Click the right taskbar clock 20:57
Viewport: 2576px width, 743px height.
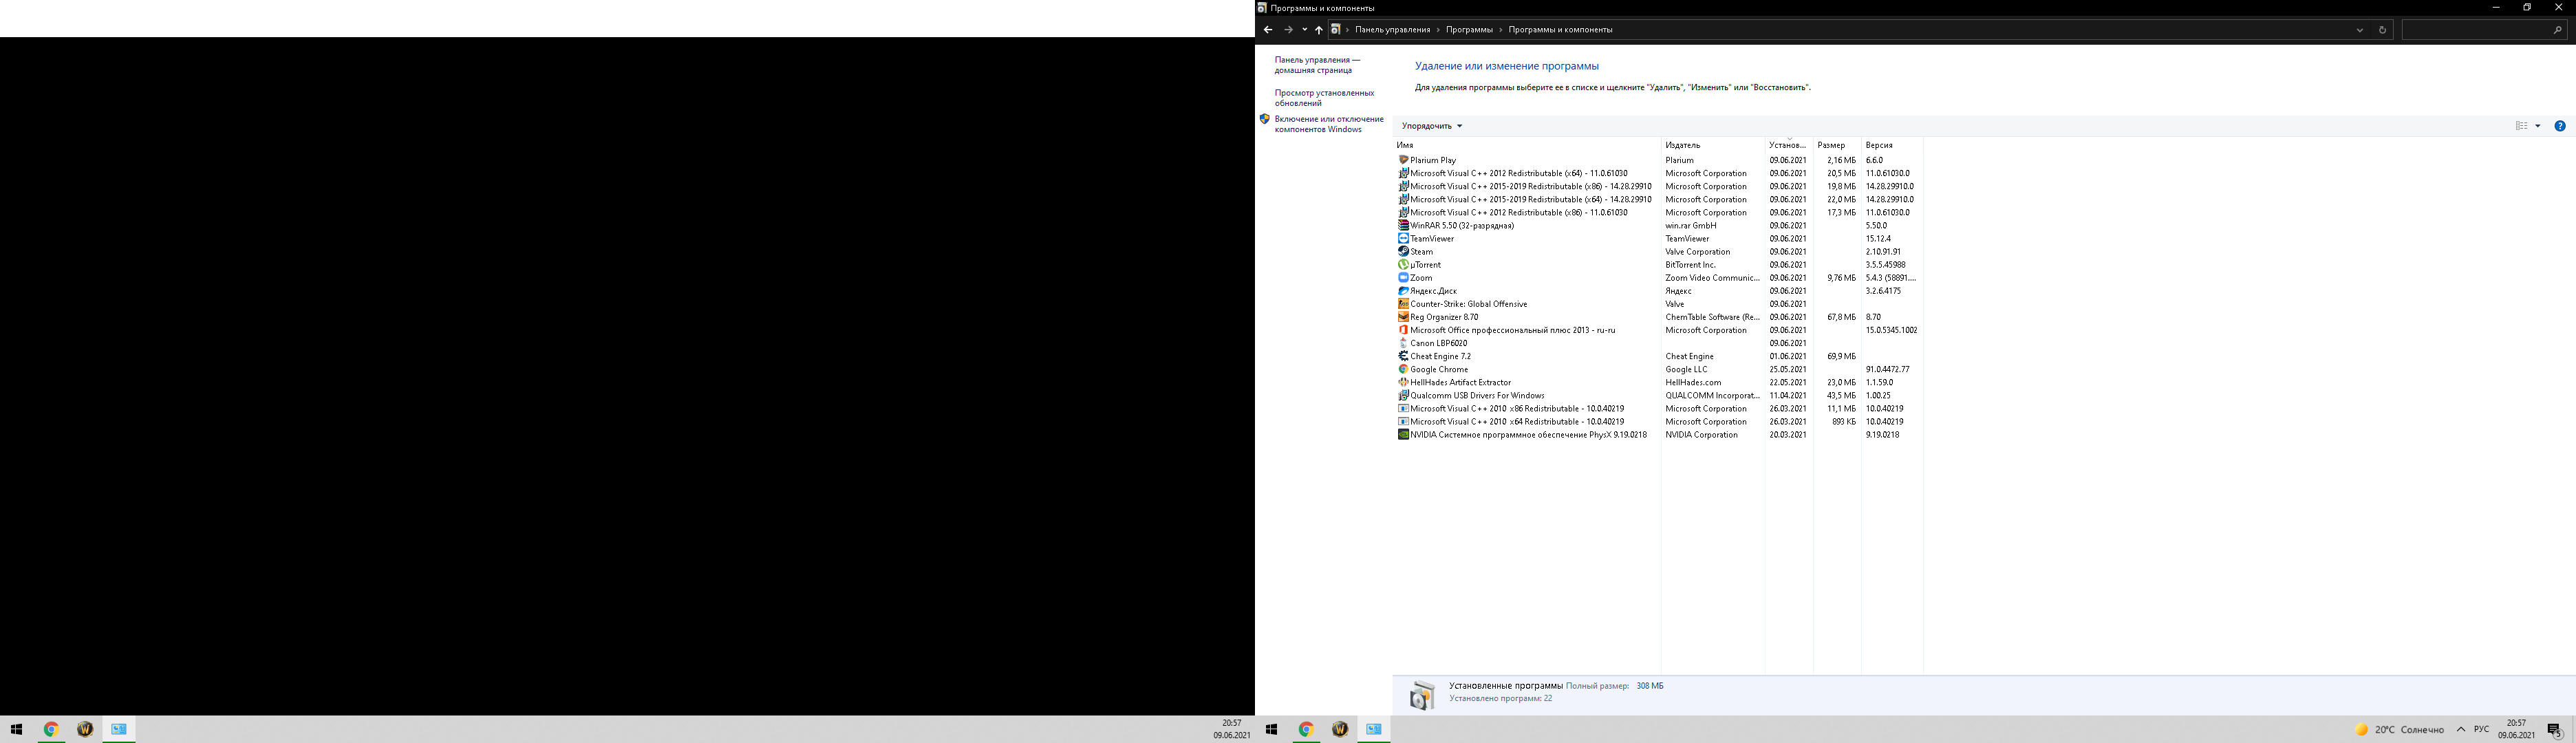point(2516,729)
